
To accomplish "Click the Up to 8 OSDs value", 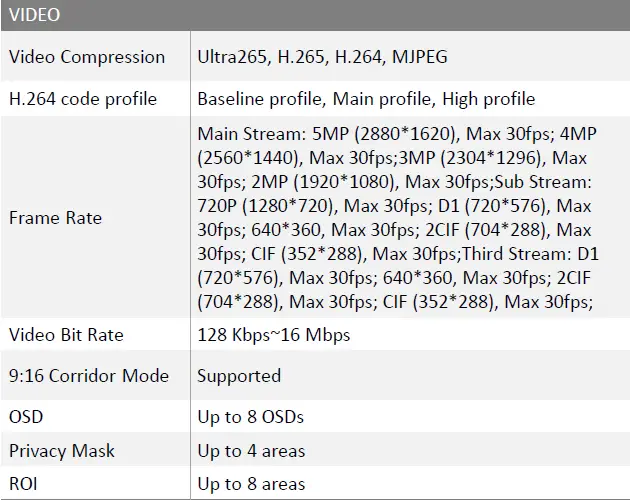I will click(250, 416).
